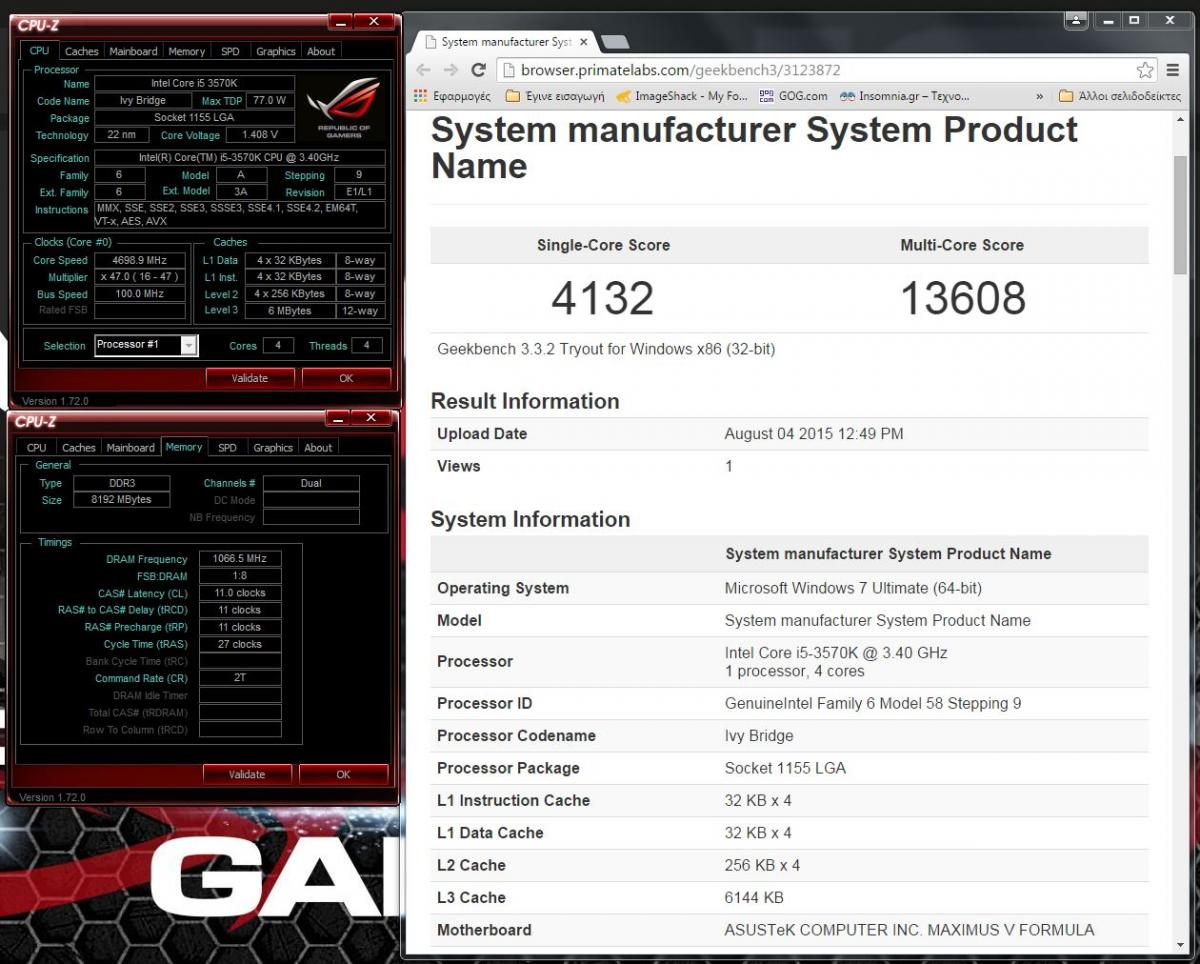
Task: Close the System manufacturer browser tab
Action: [585, 42]
